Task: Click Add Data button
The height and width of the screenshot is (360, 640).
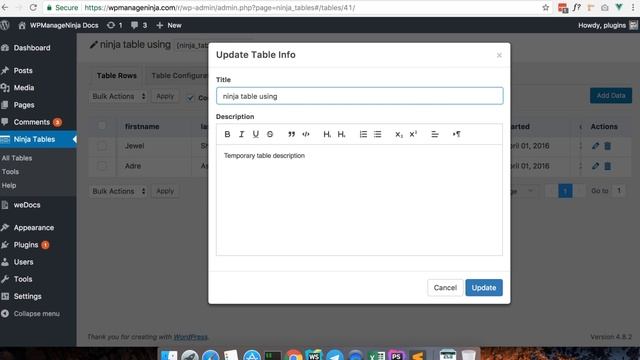Action: [x=611, y=96]
